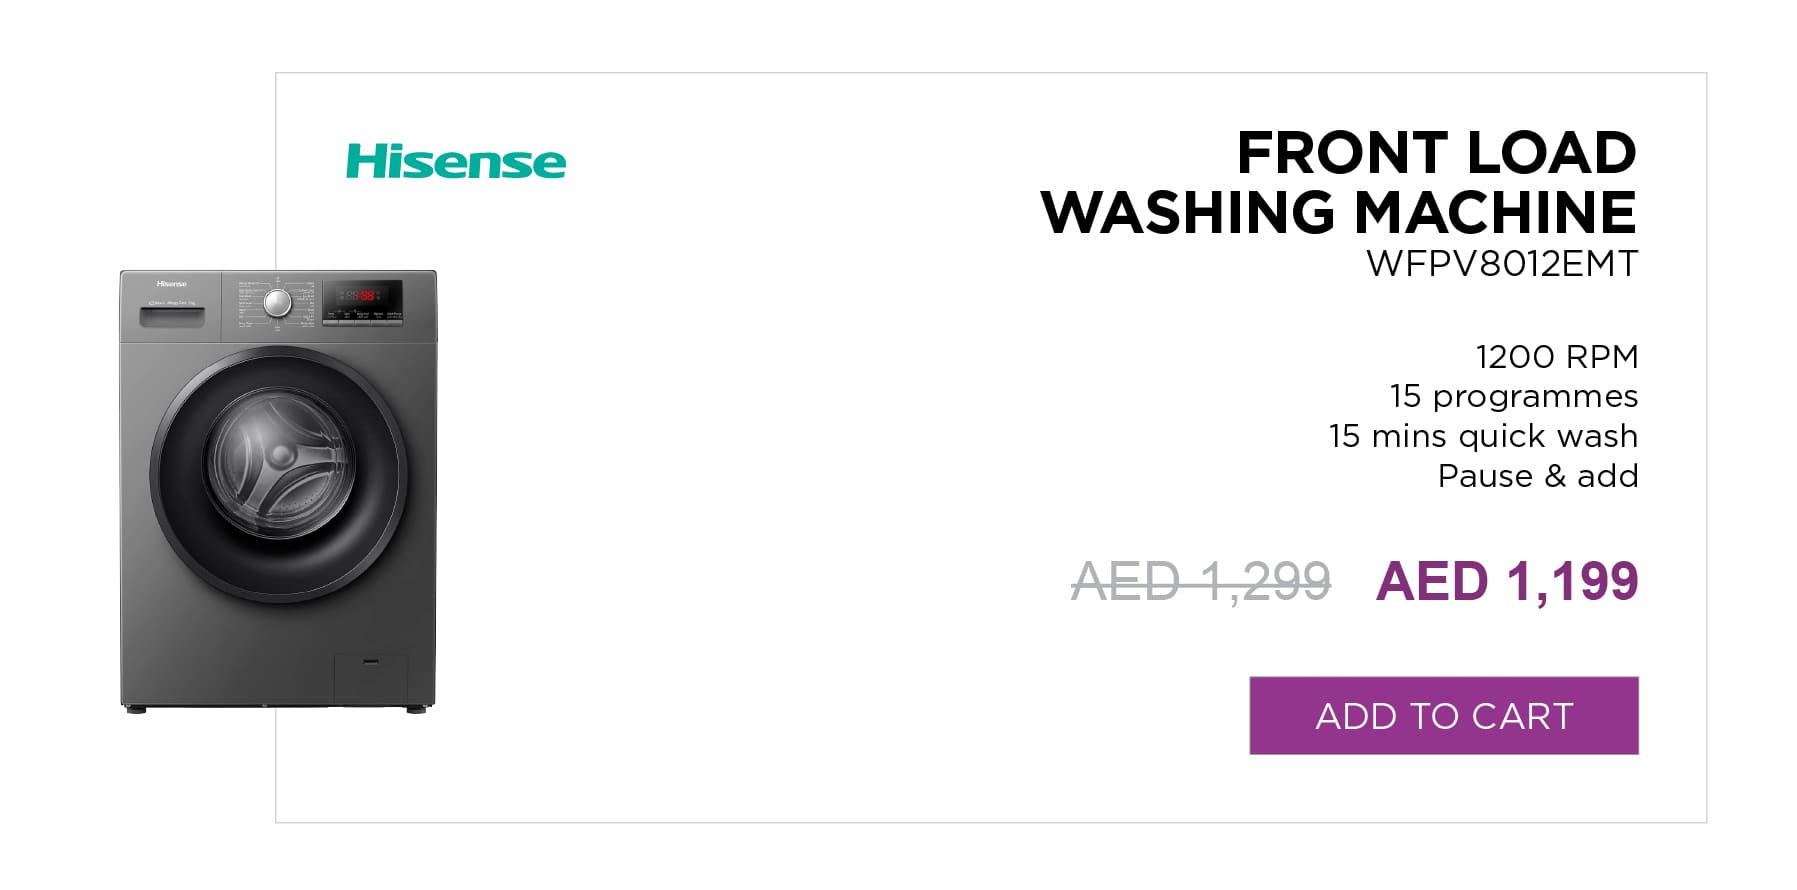Click the teal Hisense brand logo
The height and width of the screenshot is (890, 1797).
(456, 161)
